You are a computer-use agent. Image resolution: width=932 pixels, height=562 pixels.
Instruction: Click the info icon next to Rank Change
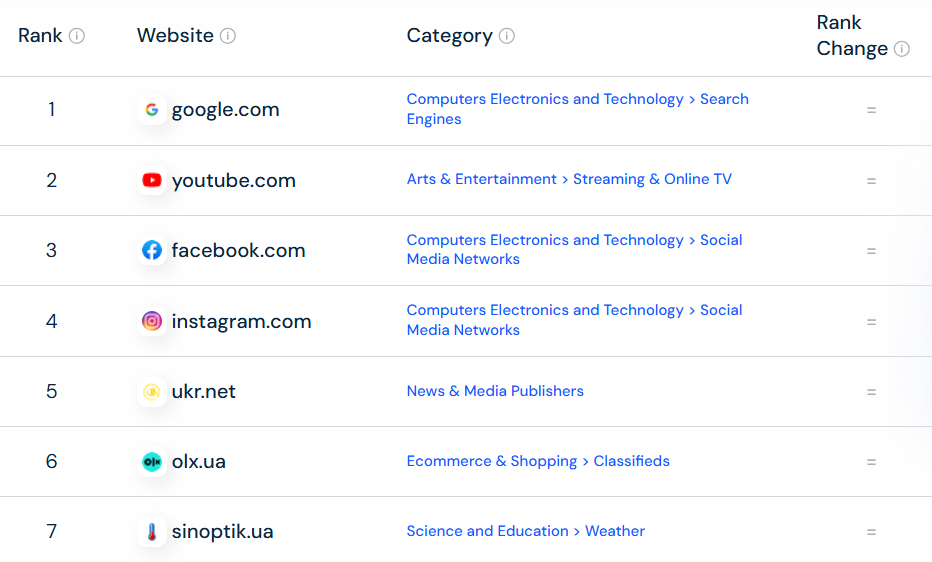(x=901, y=49)
